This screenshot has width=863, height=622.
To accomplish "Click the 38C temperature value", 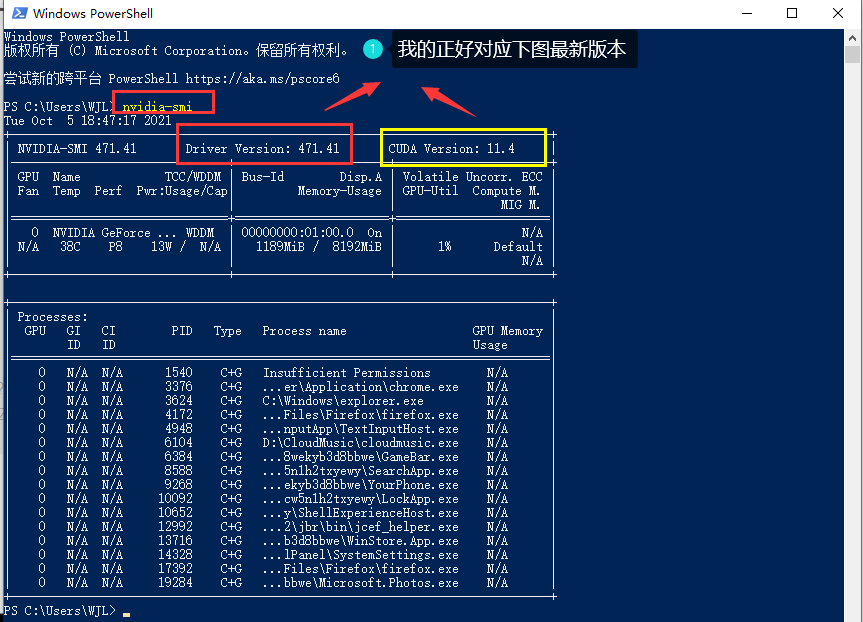I will [x=70, y=247].
